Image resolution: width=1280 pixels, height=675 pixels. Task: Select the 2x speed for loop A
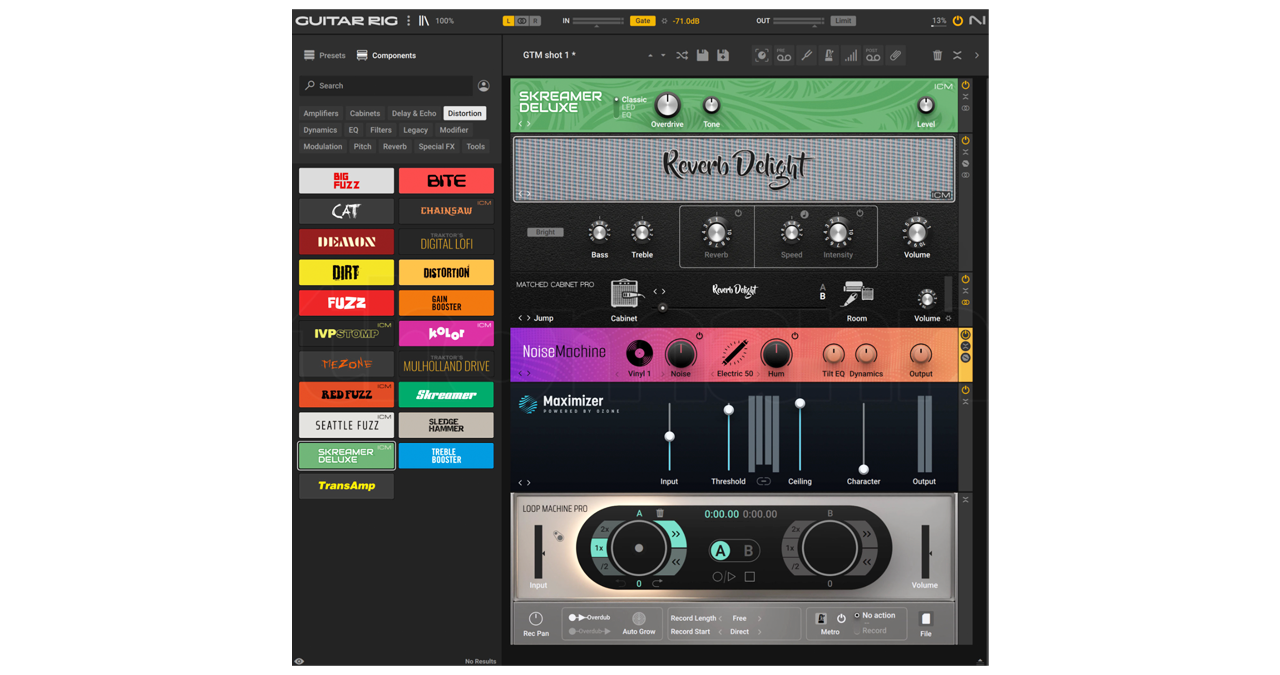point(606,530)
